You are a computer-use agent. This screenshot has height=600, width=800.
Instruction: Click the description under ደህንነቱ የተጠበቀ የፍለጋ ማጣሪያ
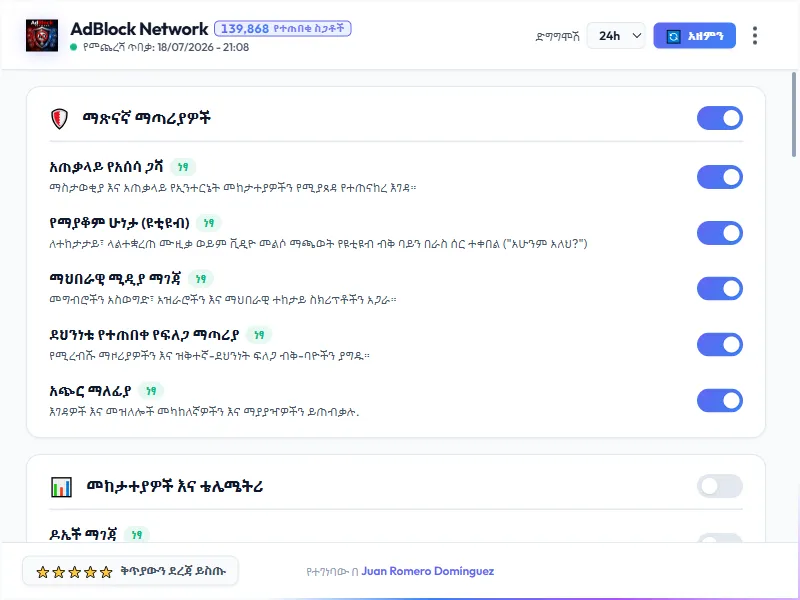point(210,356)
